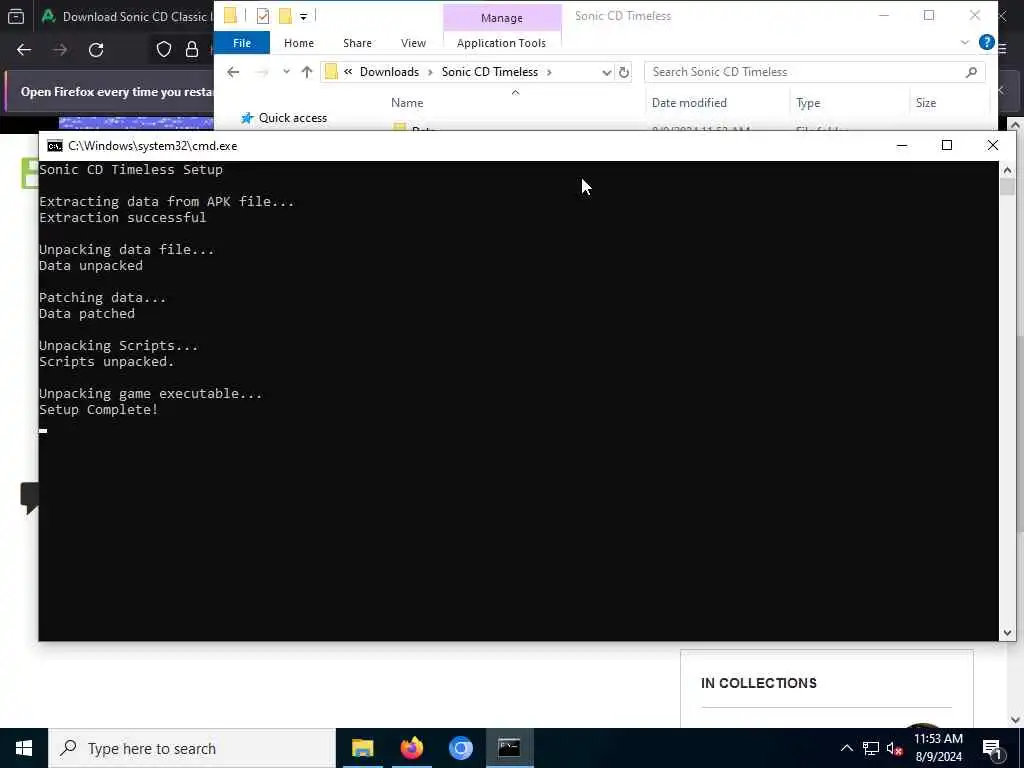
Task: Expand the chevron after Sonic CD Timeless breadcrumb
Action: (549, 72)
